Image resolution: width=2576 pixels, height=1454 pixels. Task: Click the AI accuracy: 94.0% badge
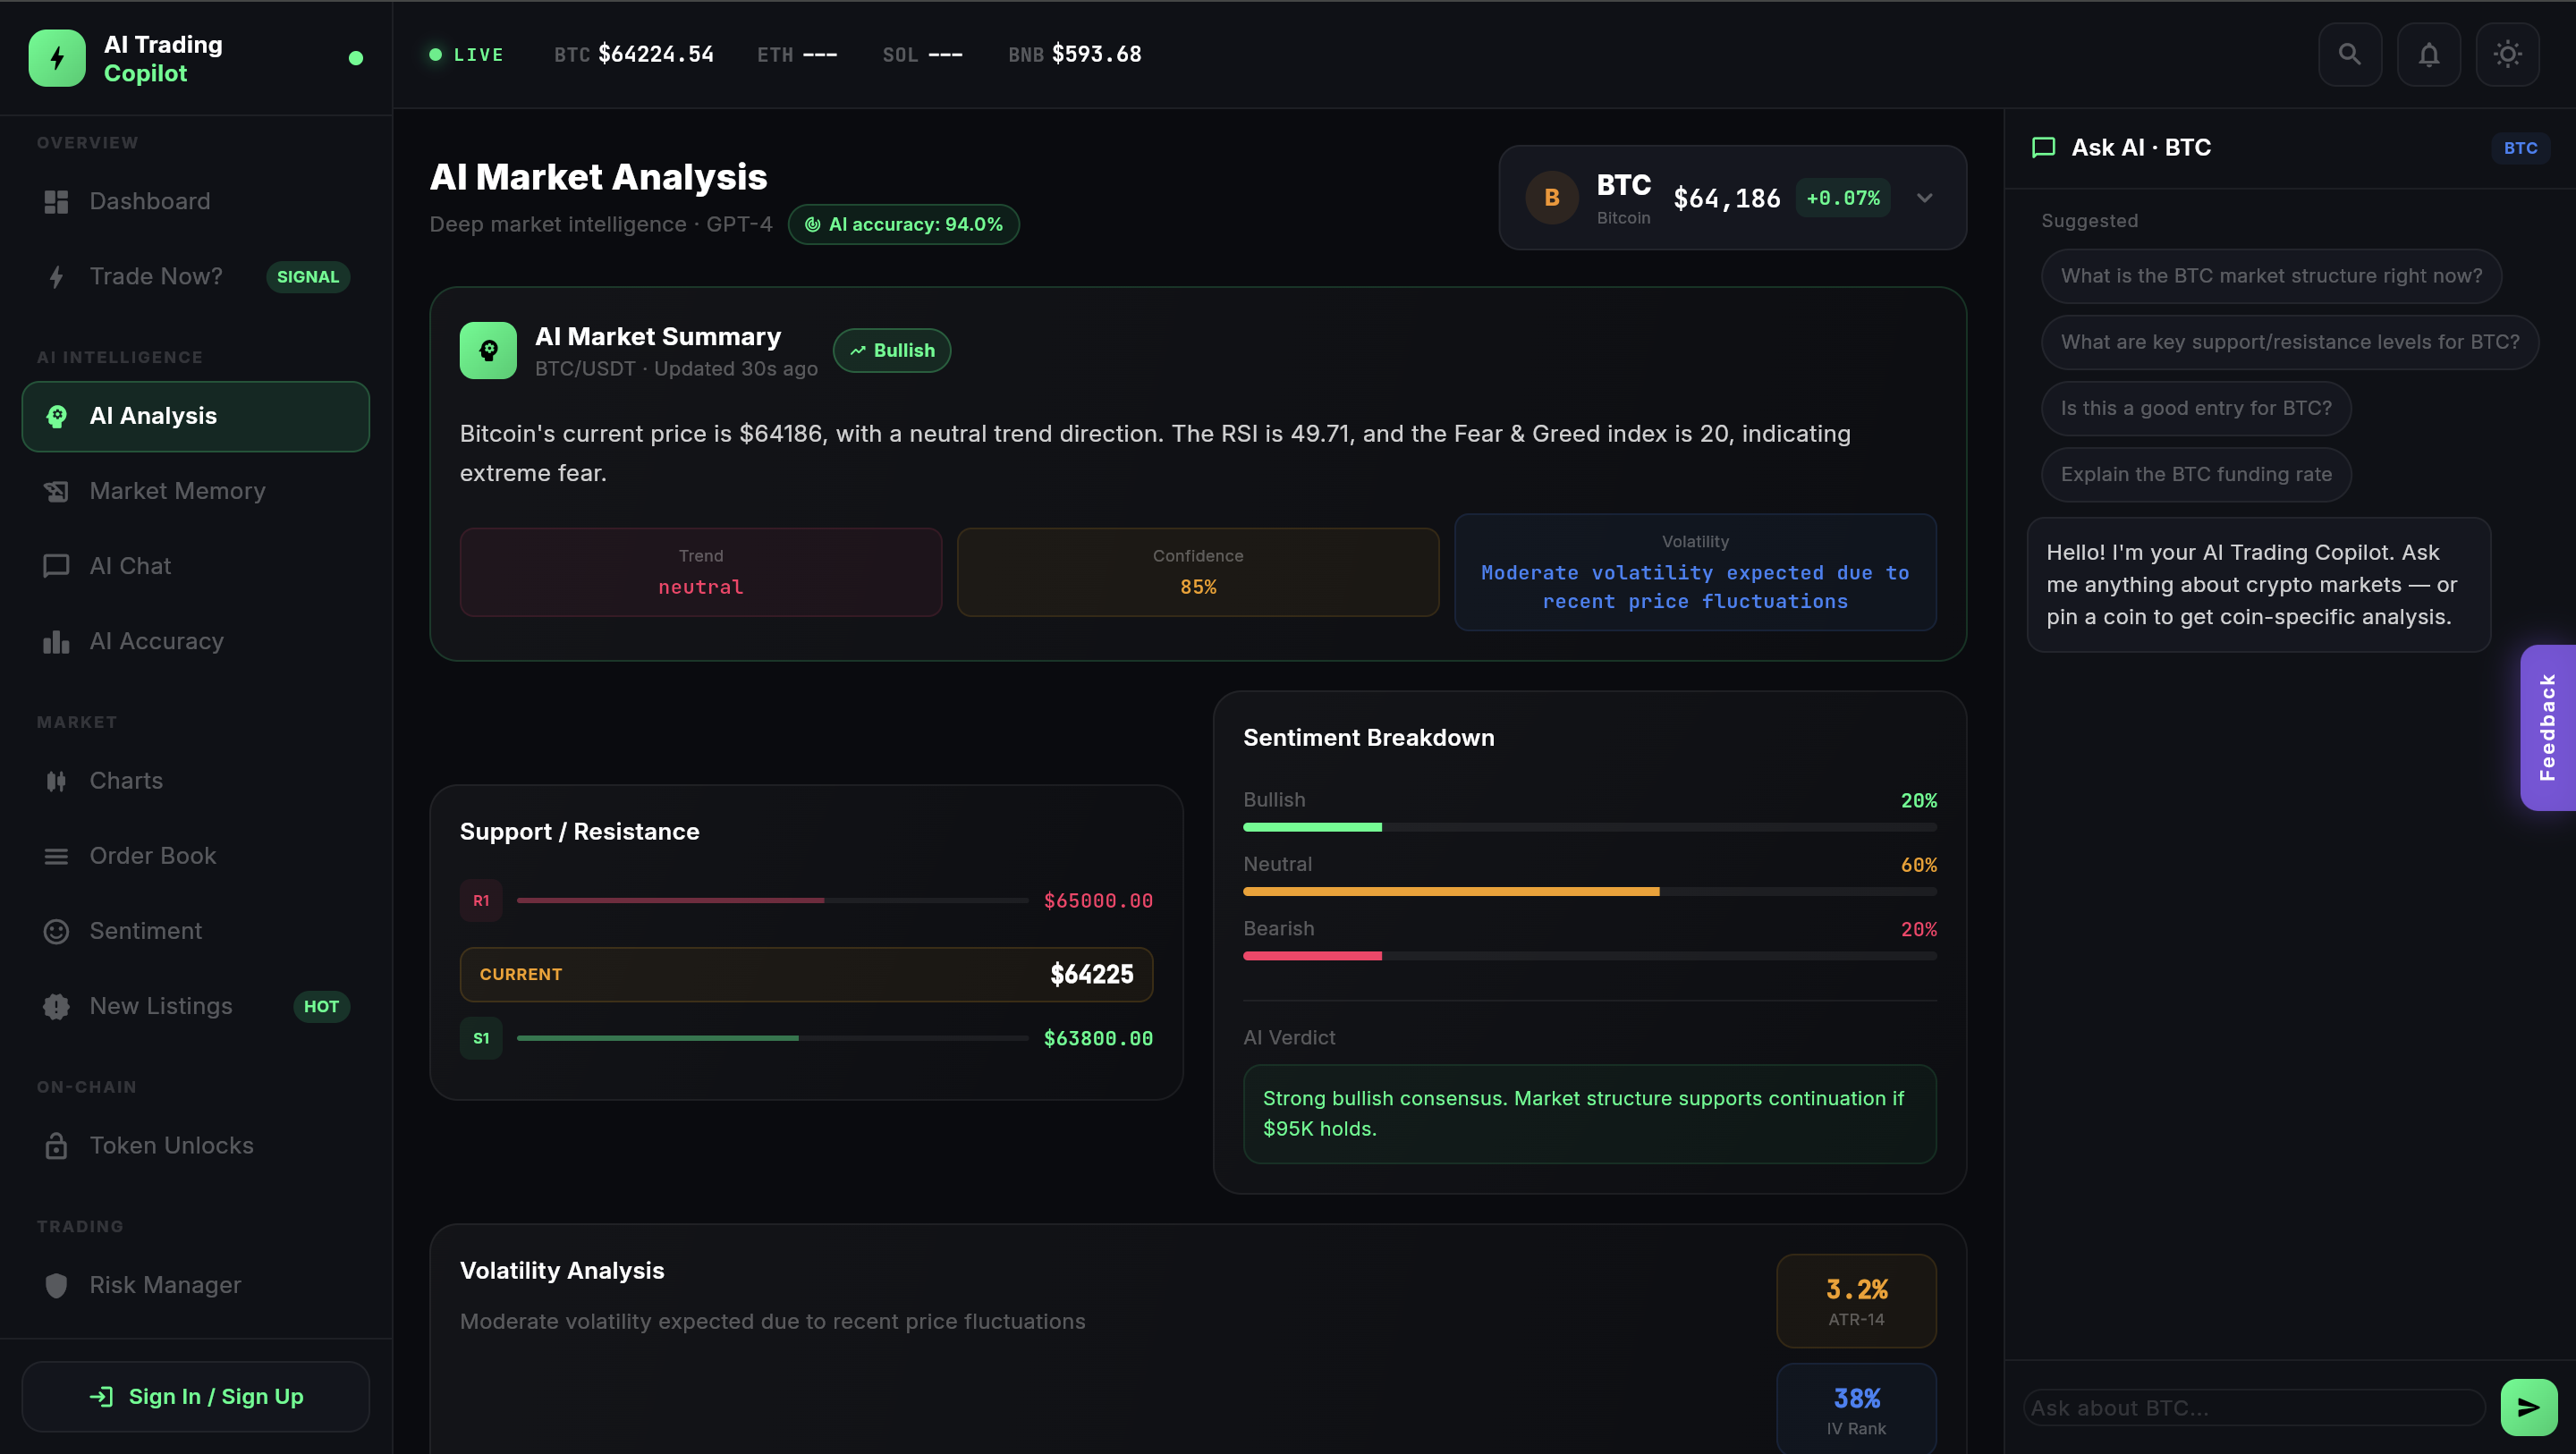click(903, 224)
